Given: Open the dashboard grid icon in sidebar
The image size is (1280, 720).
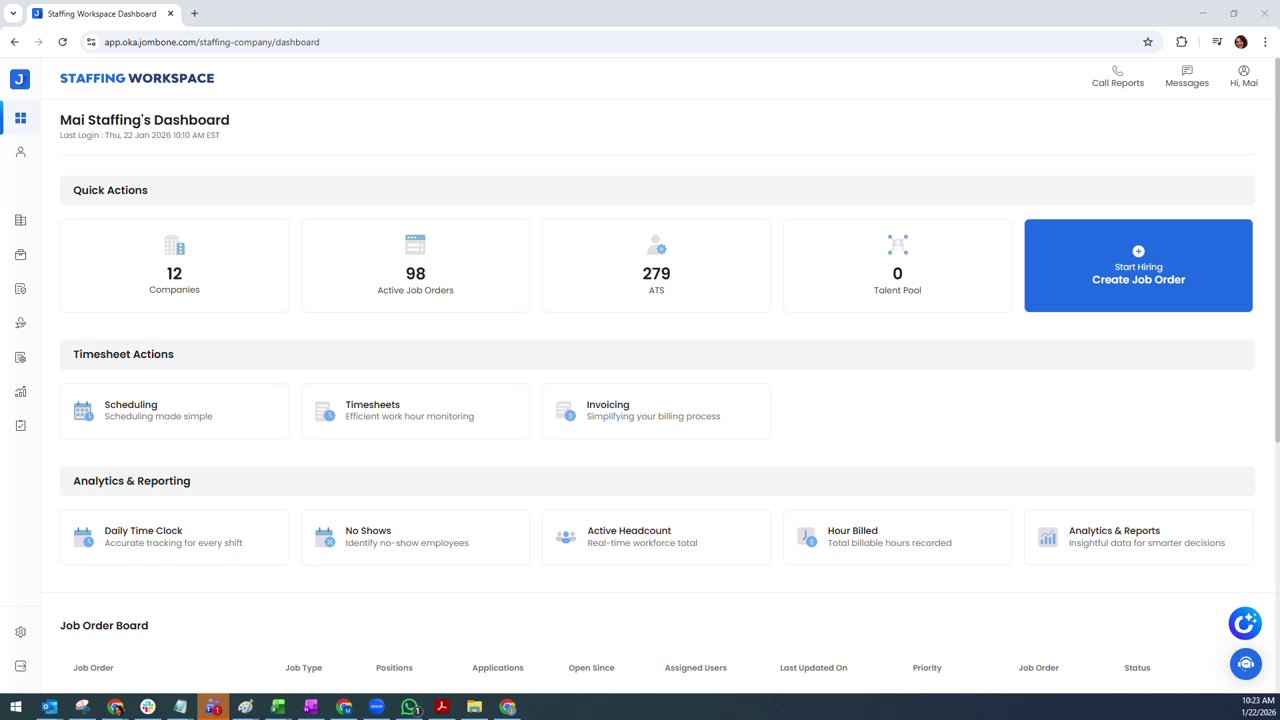Looking at the screenshot, I should coord(20,118).
